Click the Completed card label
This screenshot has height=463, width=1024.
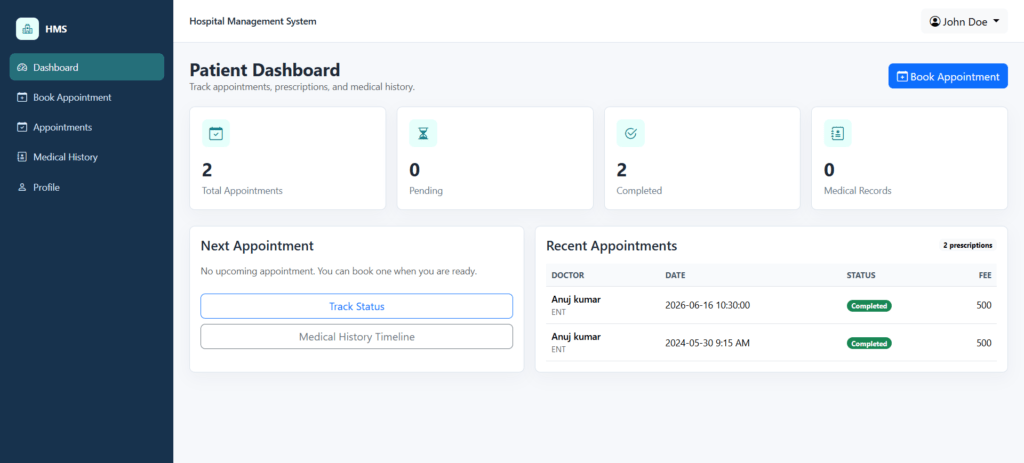(x=639, y=191)
